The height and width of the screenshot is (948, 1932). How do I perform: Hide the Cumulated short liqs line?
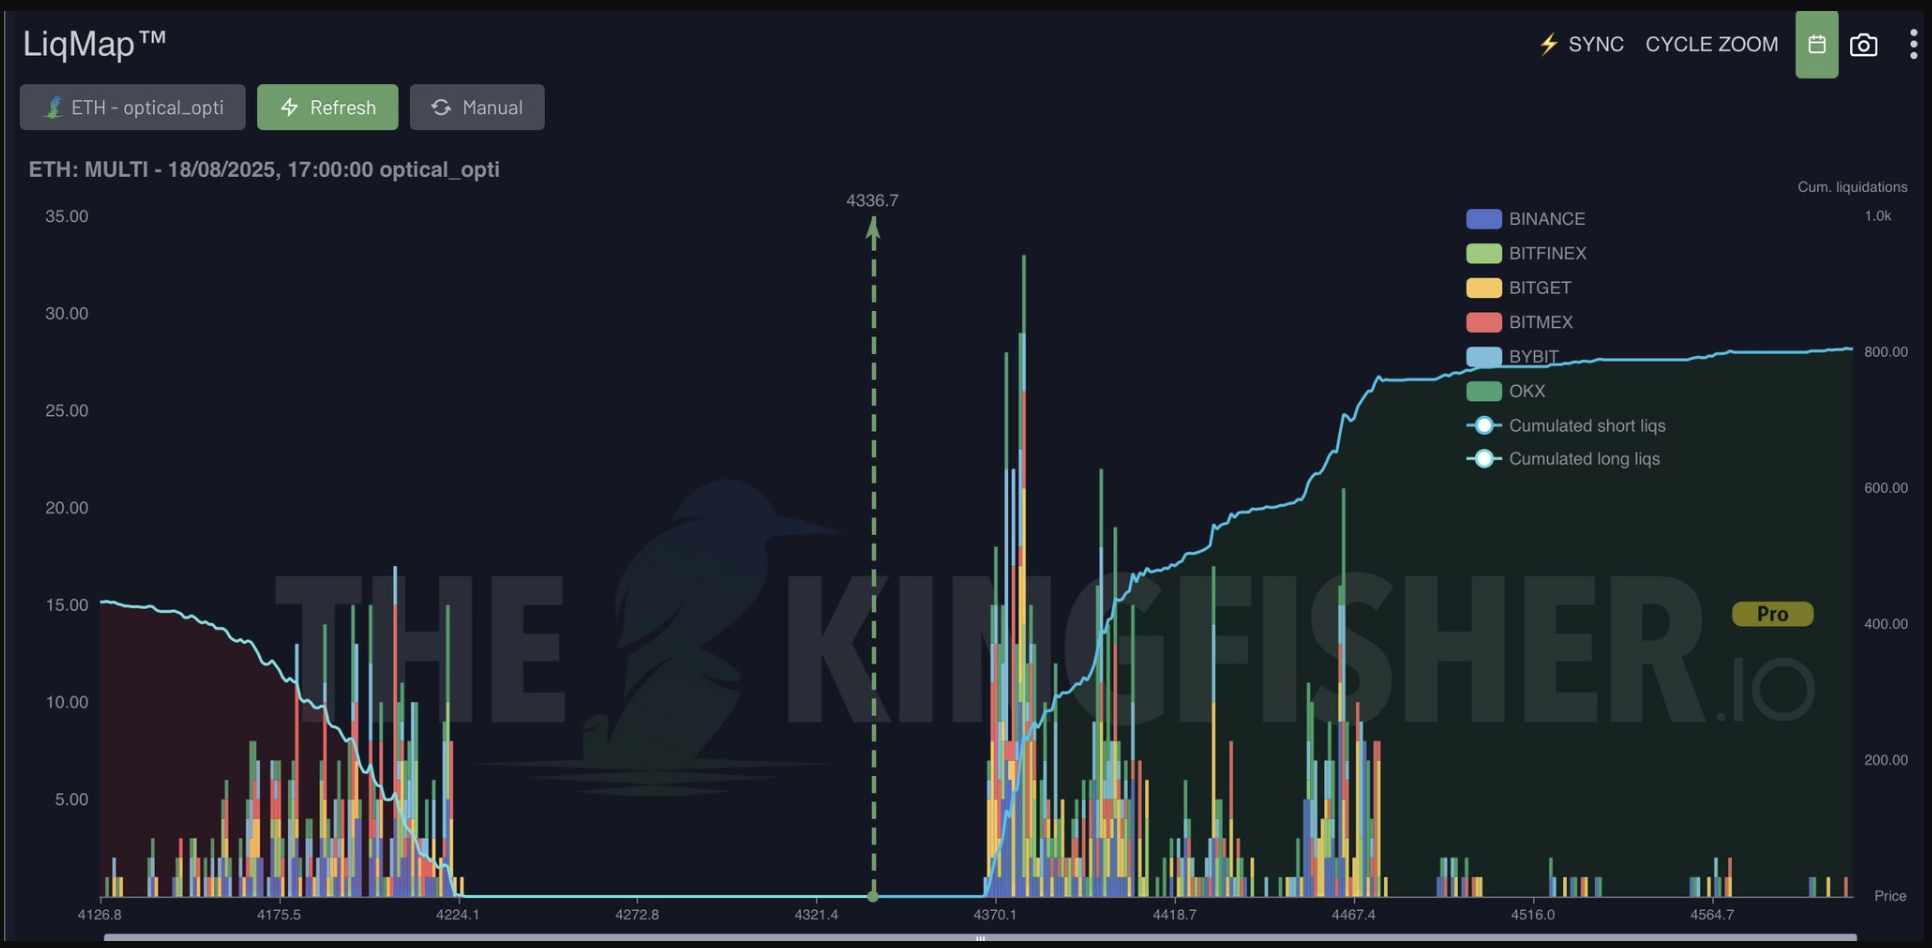coord(1586,426)
